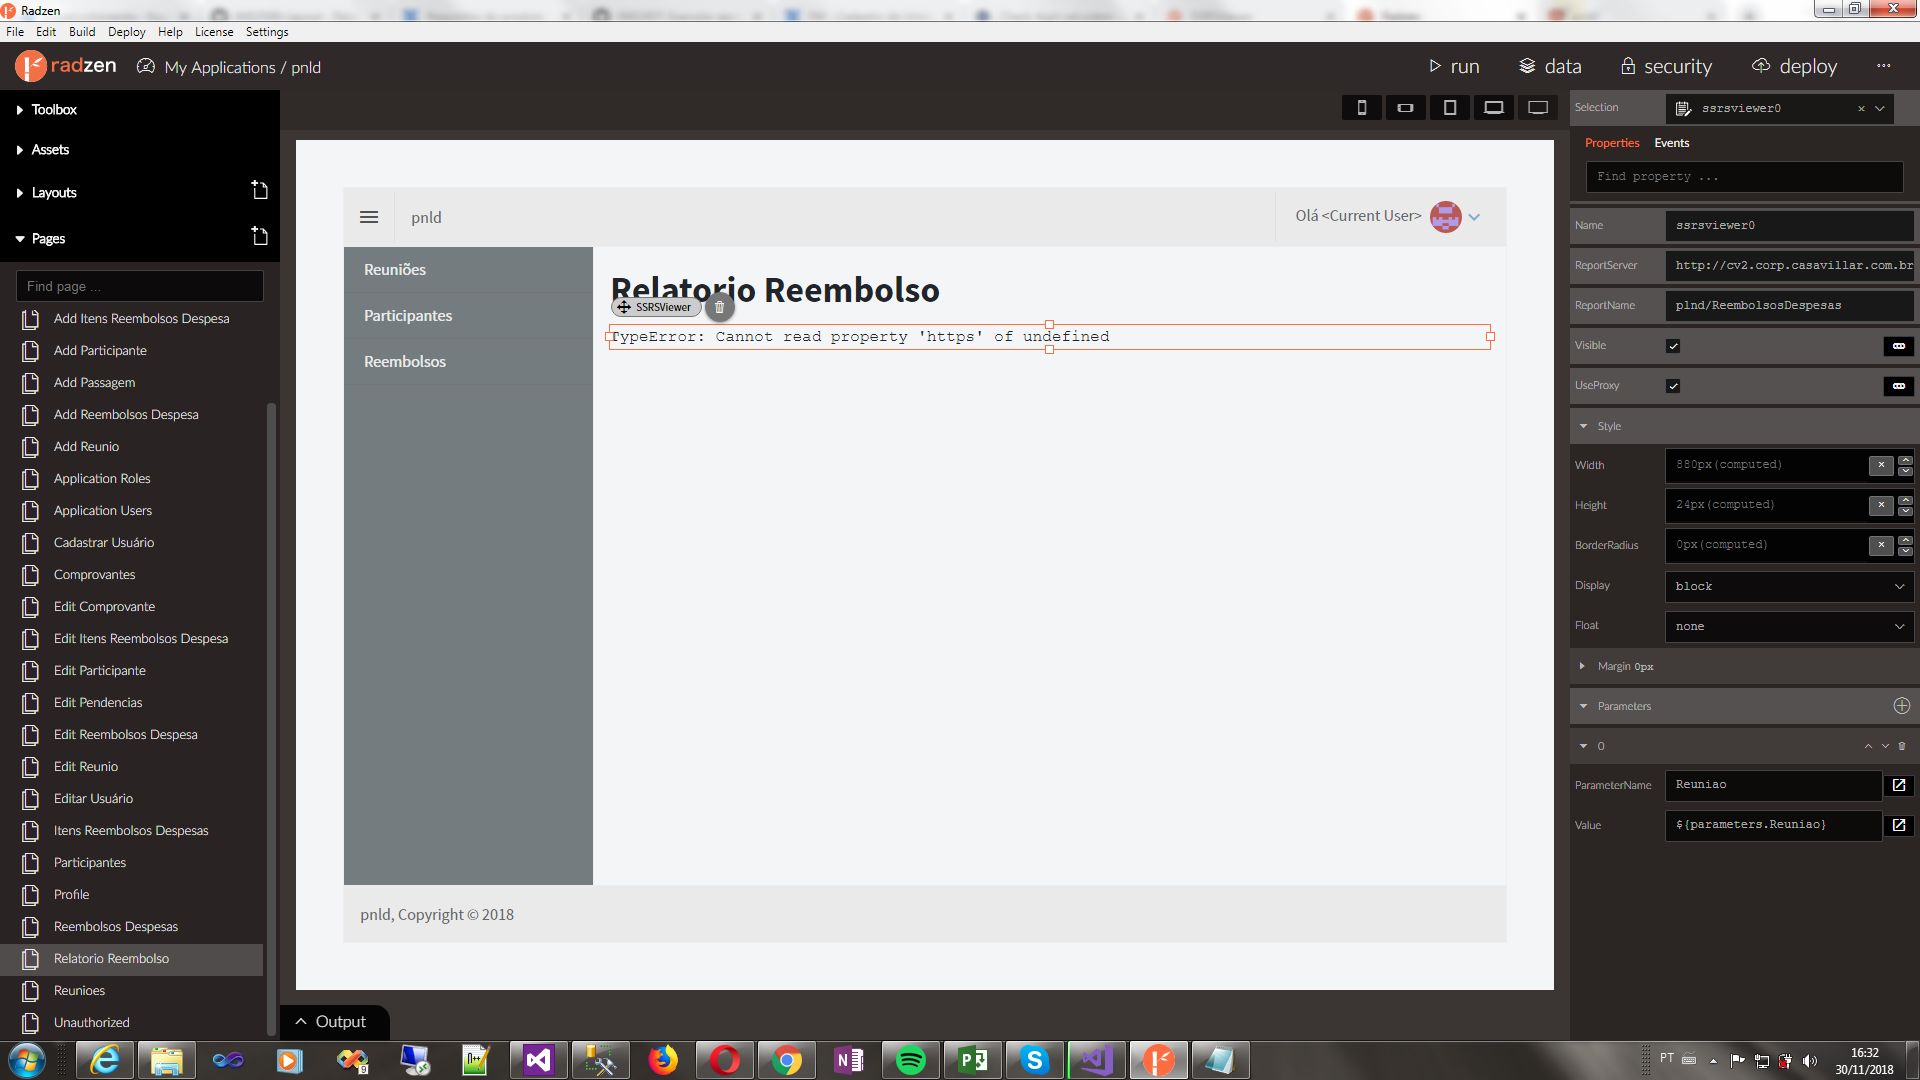
Task: Open the more options ellipsis menu
Action: click(x=1884, y=66)
